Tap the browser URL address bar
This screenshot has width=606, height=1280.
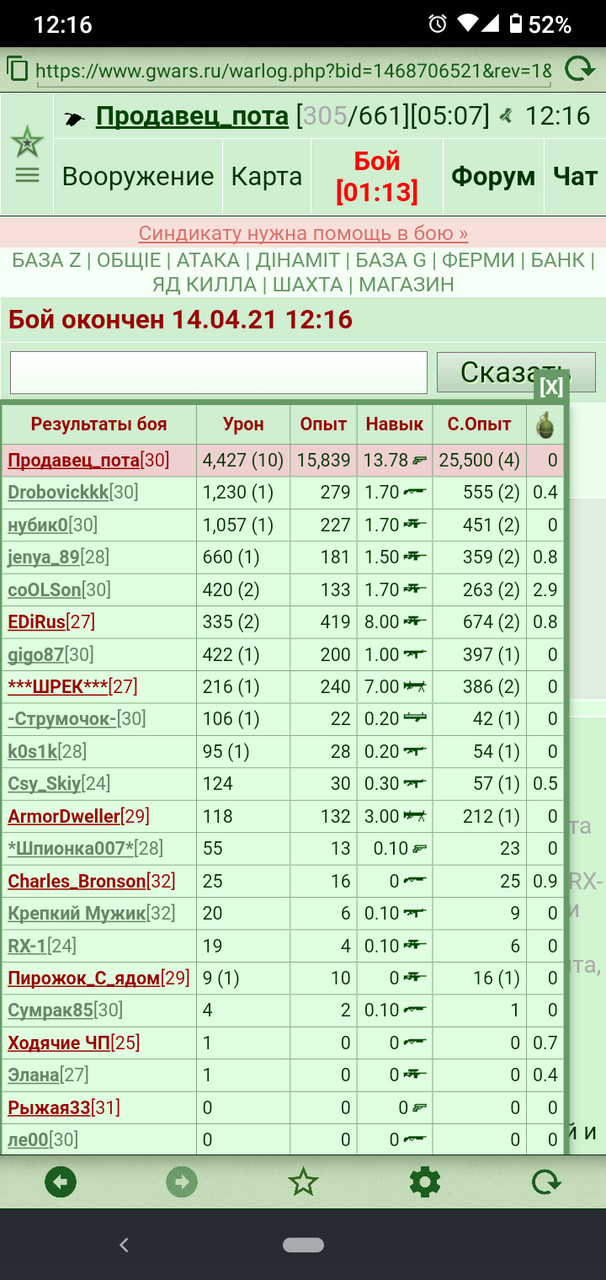pos(293,71)
